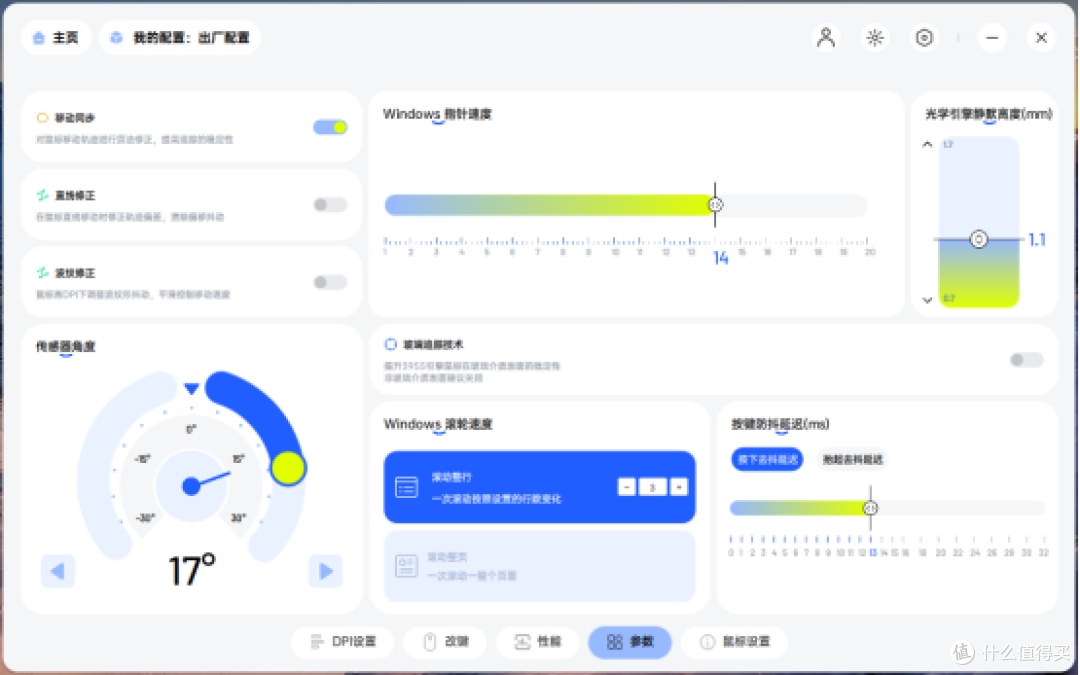Enable the 直线修正 switch
1080x675 pixels.
(x=330, y=205)
